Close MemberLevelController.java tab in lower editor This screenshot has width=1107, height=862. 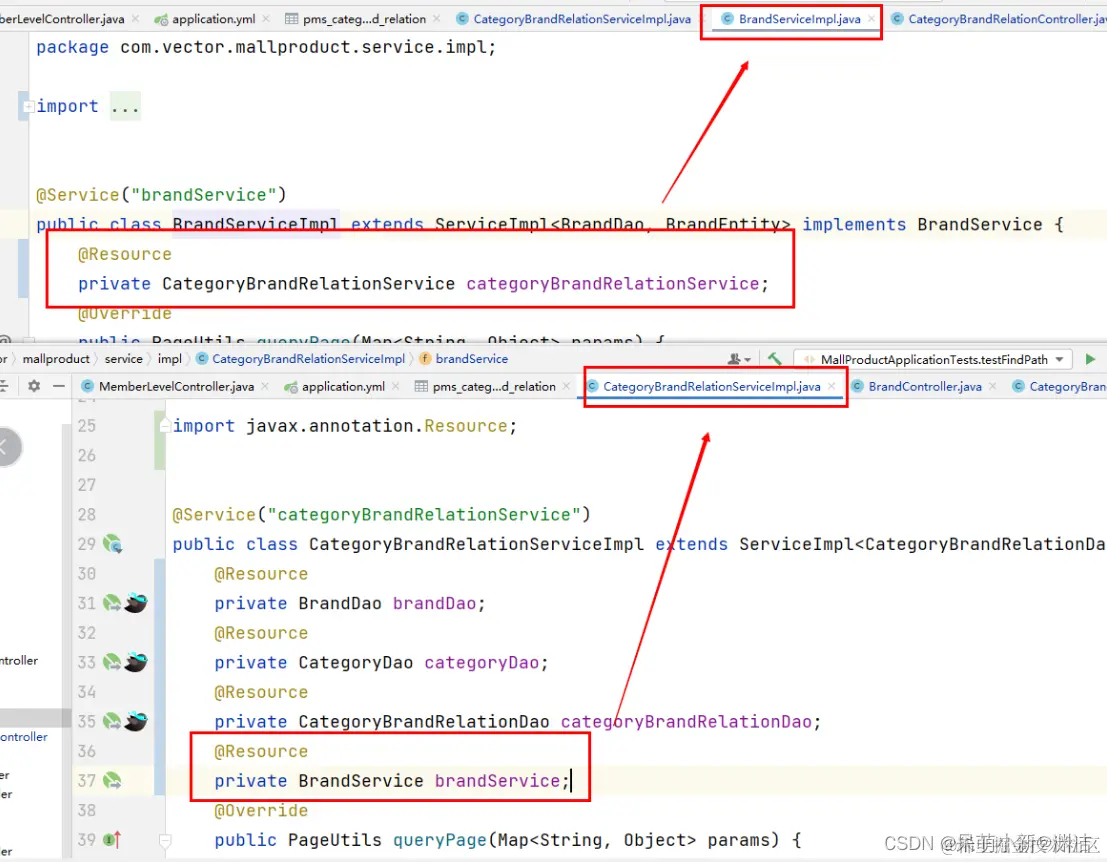click(x=265, y=386)
